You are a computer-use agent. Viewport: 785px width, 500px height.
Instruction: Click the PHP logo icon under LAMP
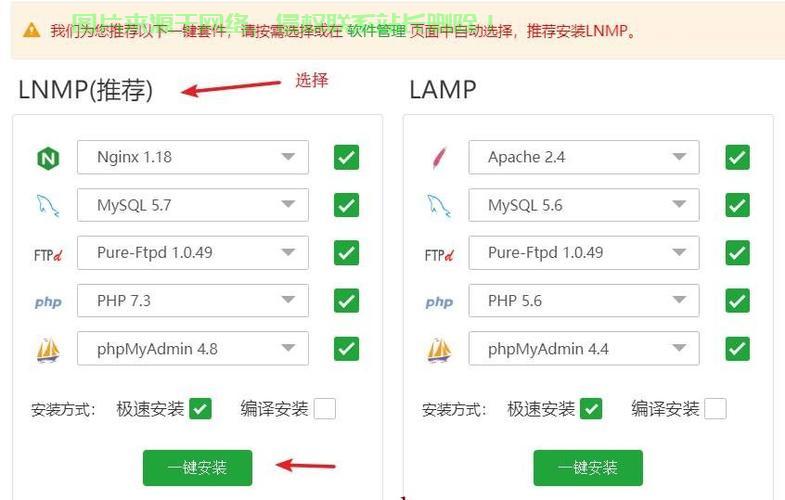click(x=439, y=302)
